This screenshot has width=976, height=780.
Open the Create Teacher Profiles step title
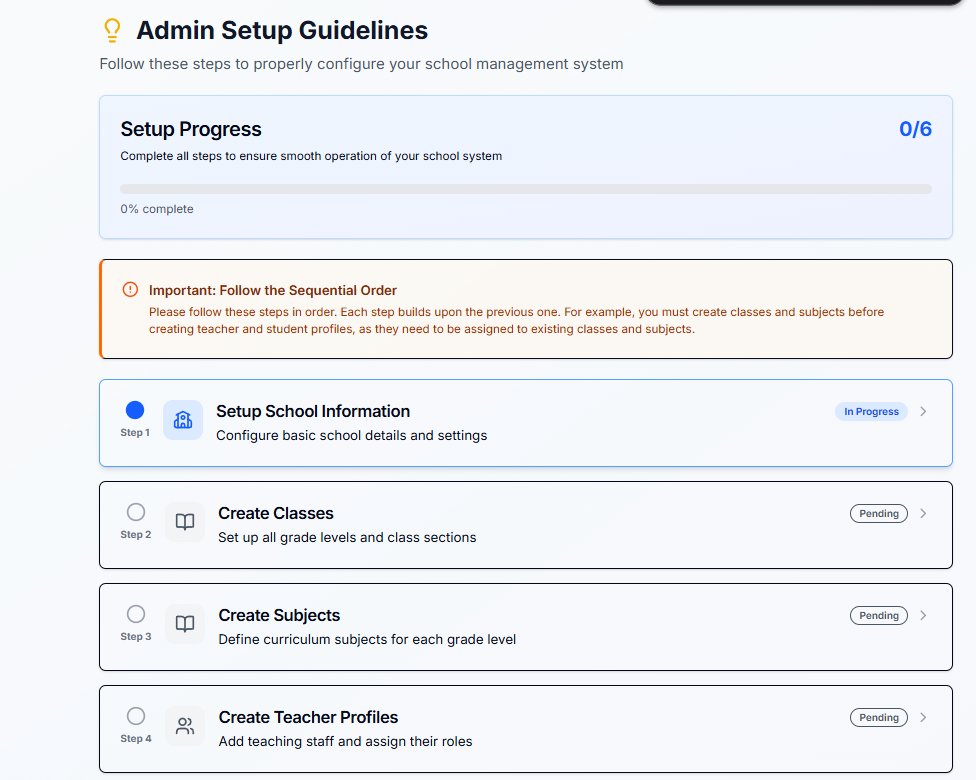pyautogui.click(x=308, y=718)
